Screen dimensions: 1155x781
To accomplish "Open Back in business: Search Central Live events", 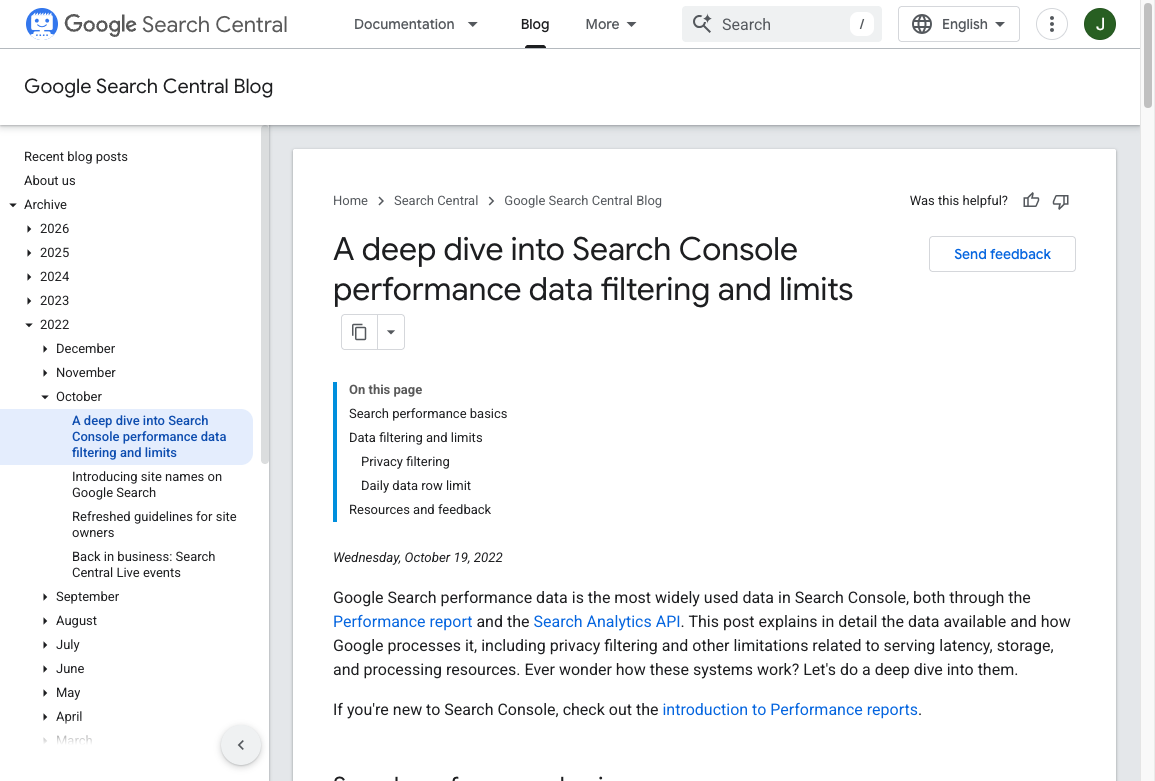I will tap(144, 564).
